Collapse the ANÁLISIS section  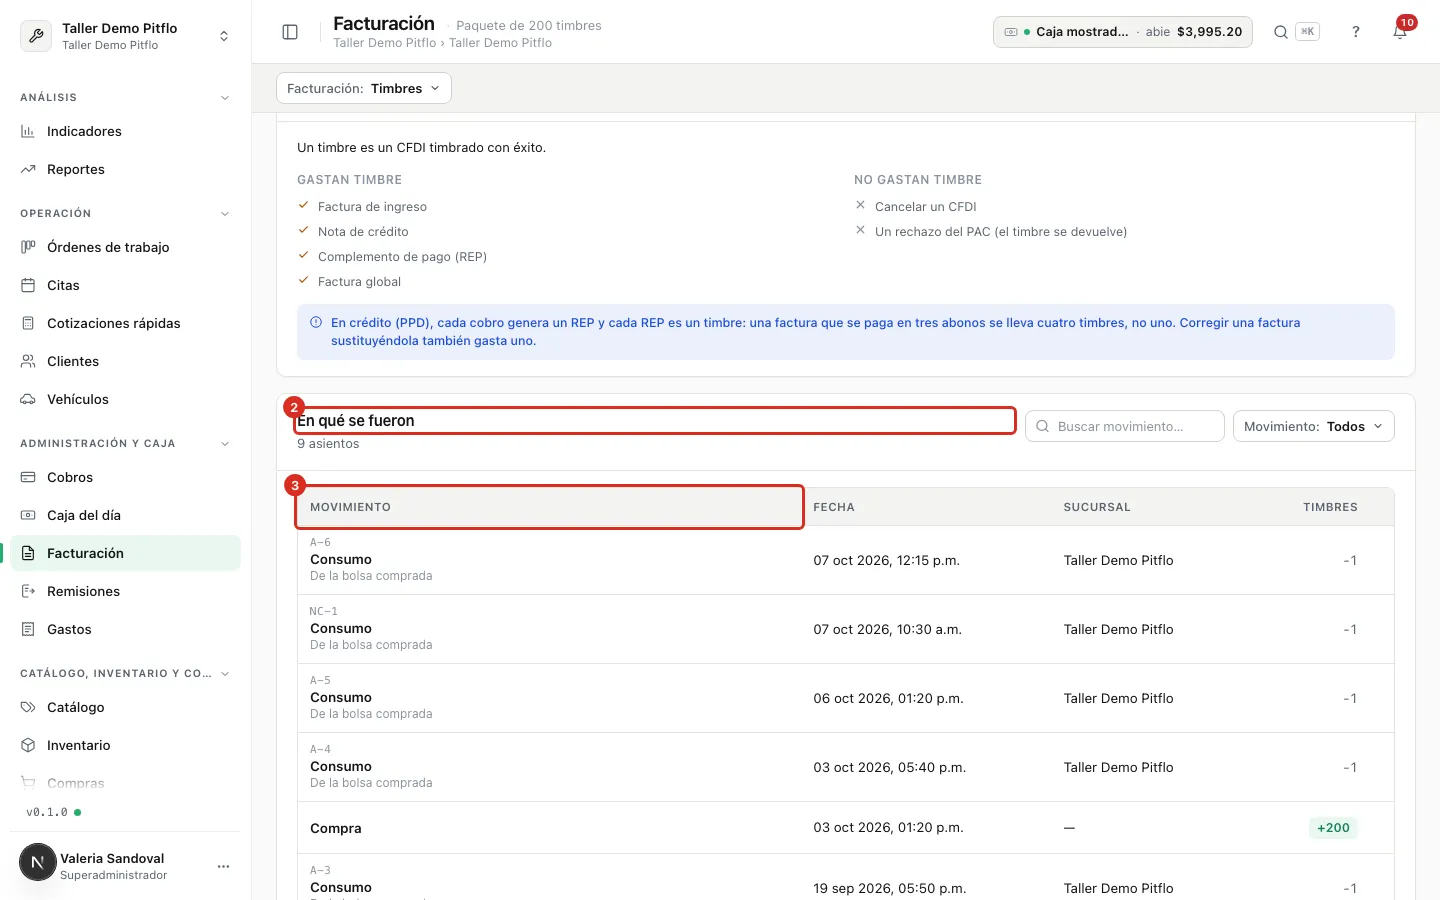[225, 98]
